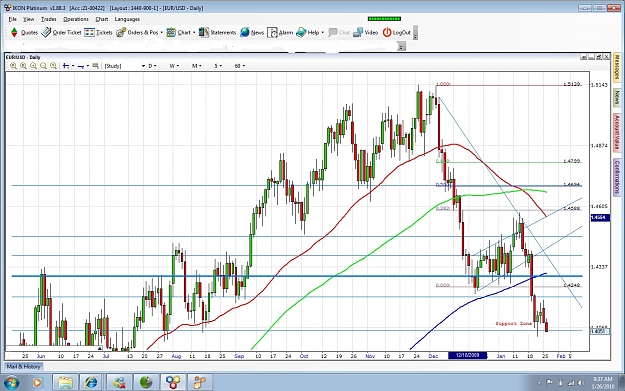Select the line drawing tool icon
Viewport: 625px width, 391px height.
[81, 66]
